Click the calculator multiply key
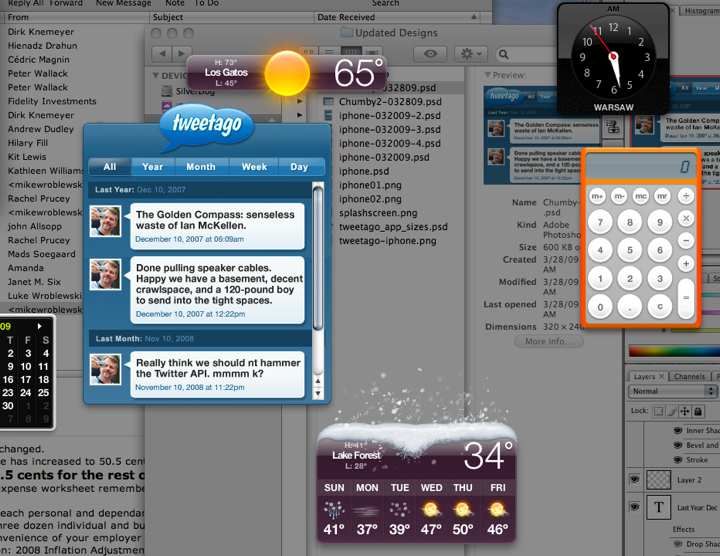 (686, 219)
